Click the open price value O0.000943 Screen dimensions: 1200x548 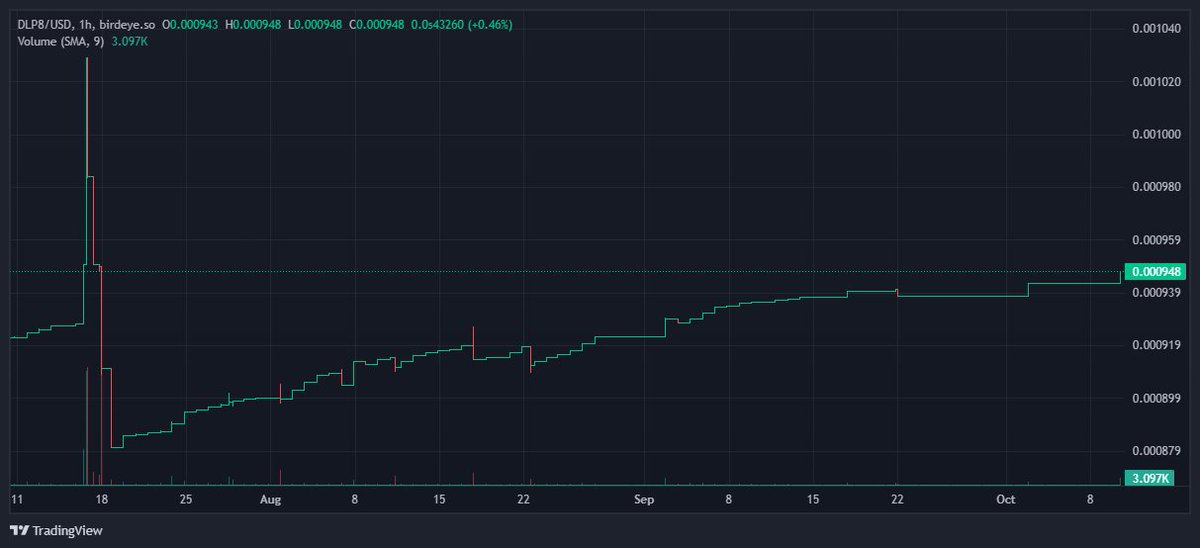(x=190, y=25)
